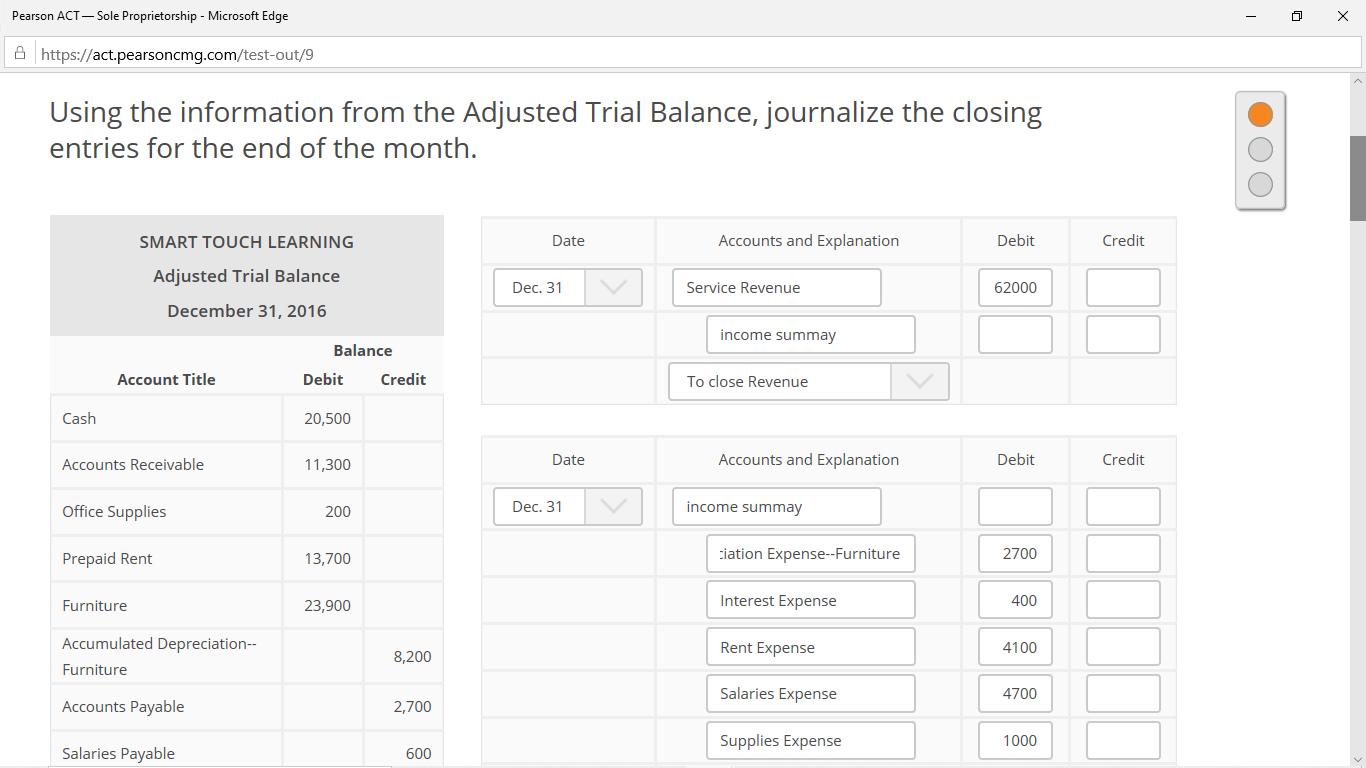This screenshot has height=768, width=1366.
Task: Restore the Microsoft Edge window size
Action: pyautogui.click(x=1297, y=16)
